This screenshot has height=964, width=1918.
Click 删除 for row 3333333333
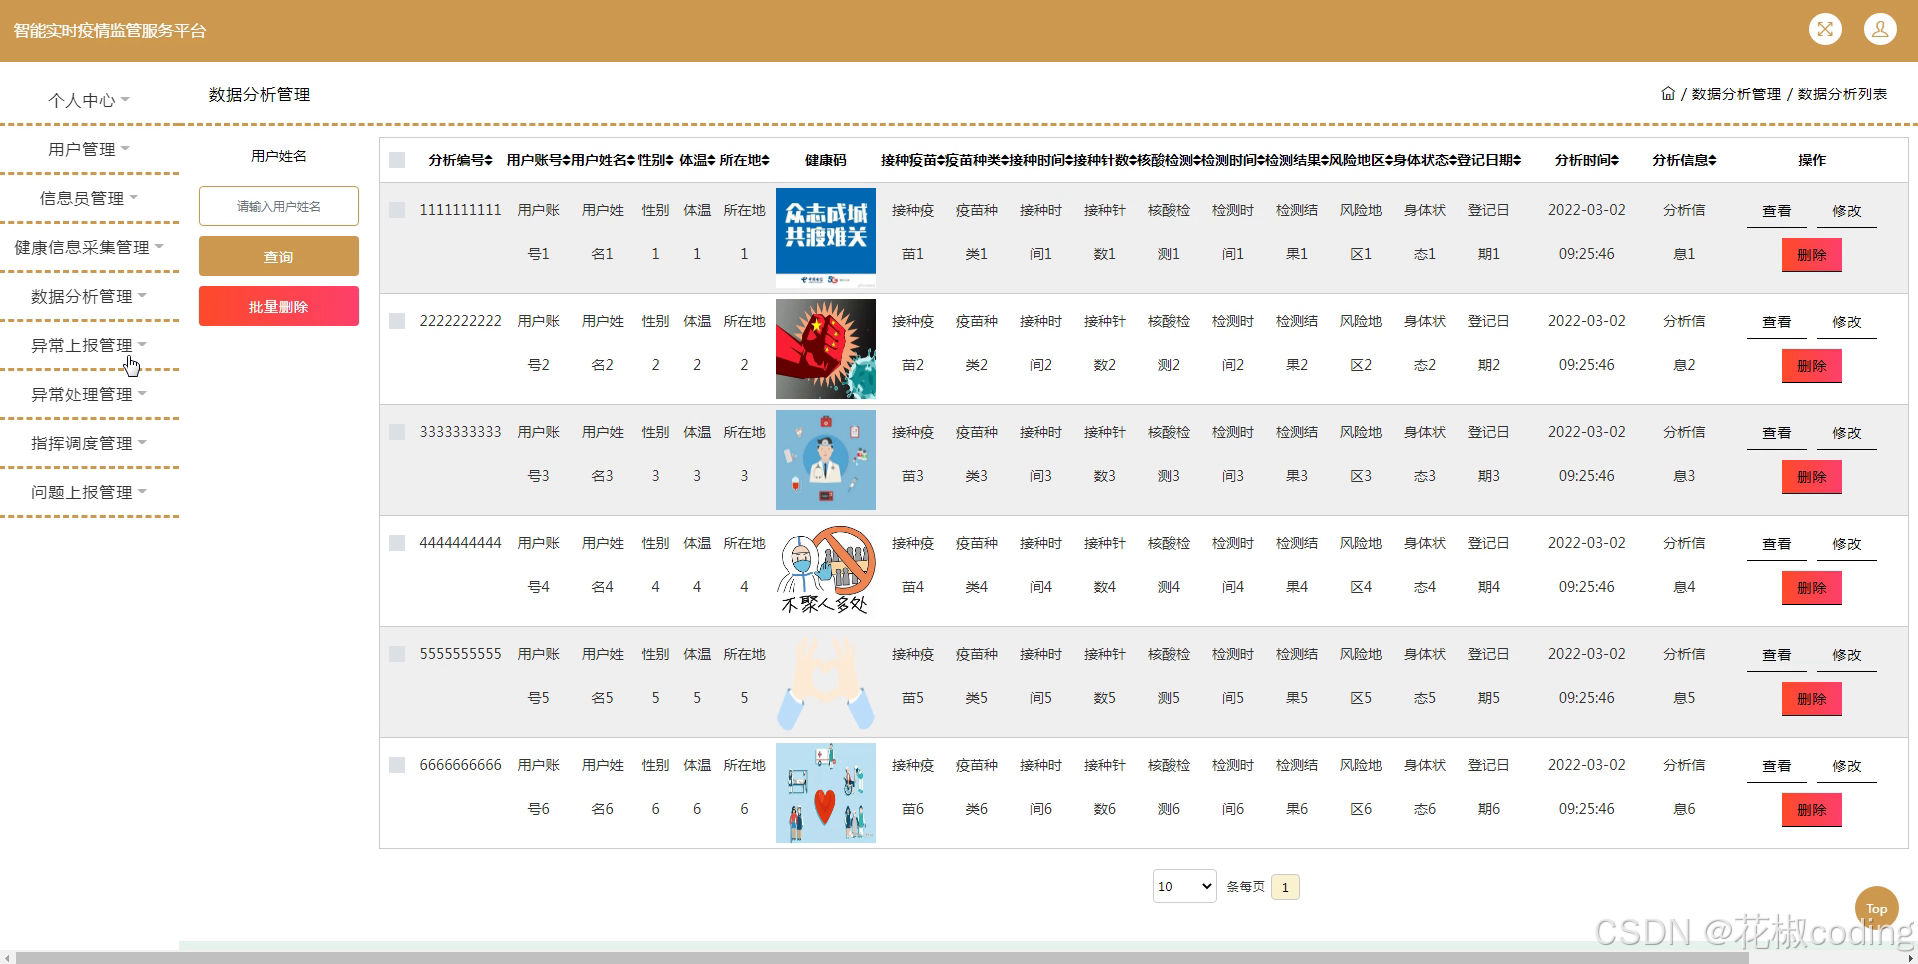[x=1812, y=477]
